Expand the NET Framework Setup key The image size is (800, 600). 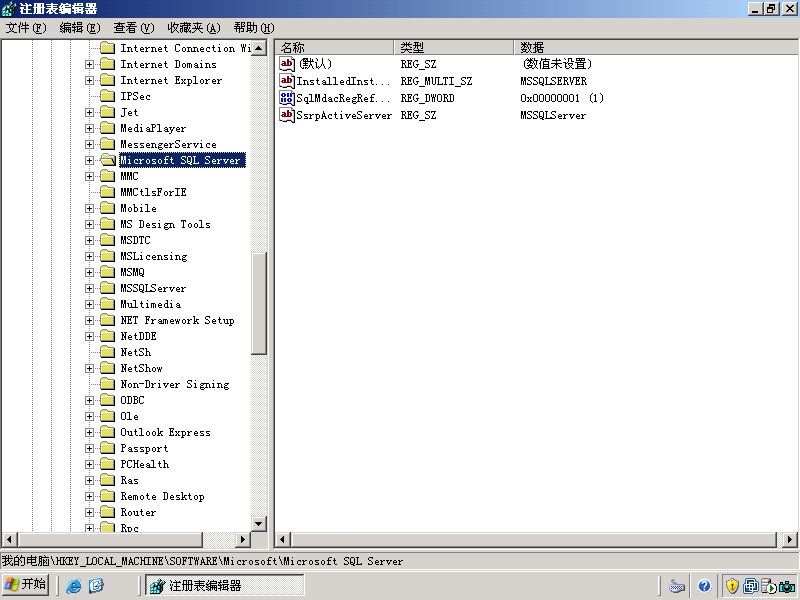[89, 320]
